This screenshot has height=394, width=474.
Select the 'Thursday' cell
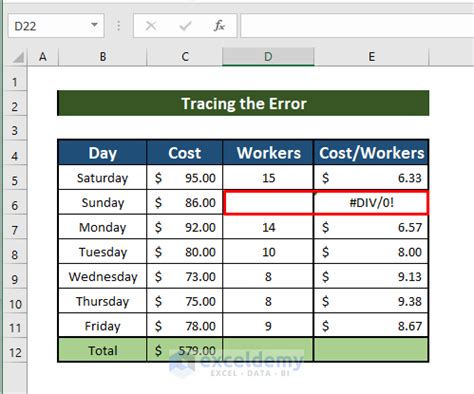click(x=102, y=301)
